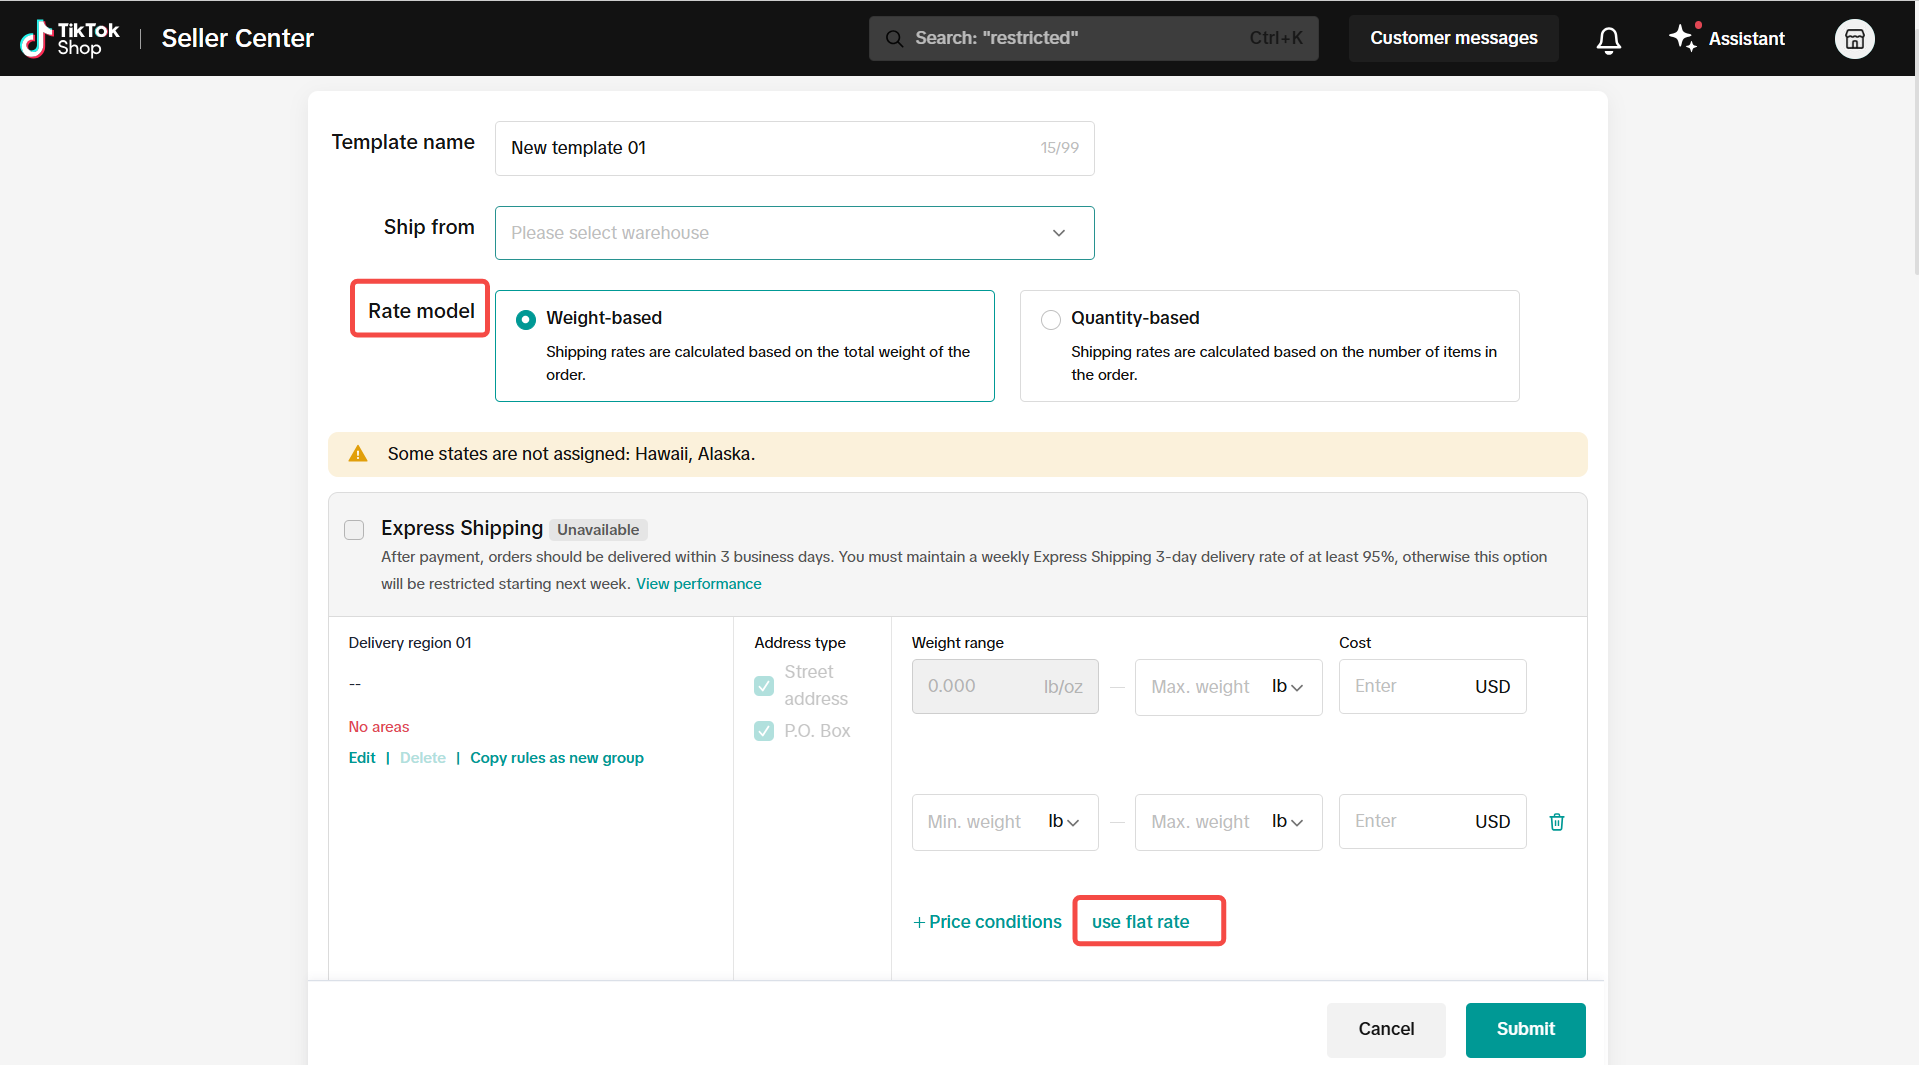Select Weight-based rate model

pyautogui.click(x=526, y=320)
